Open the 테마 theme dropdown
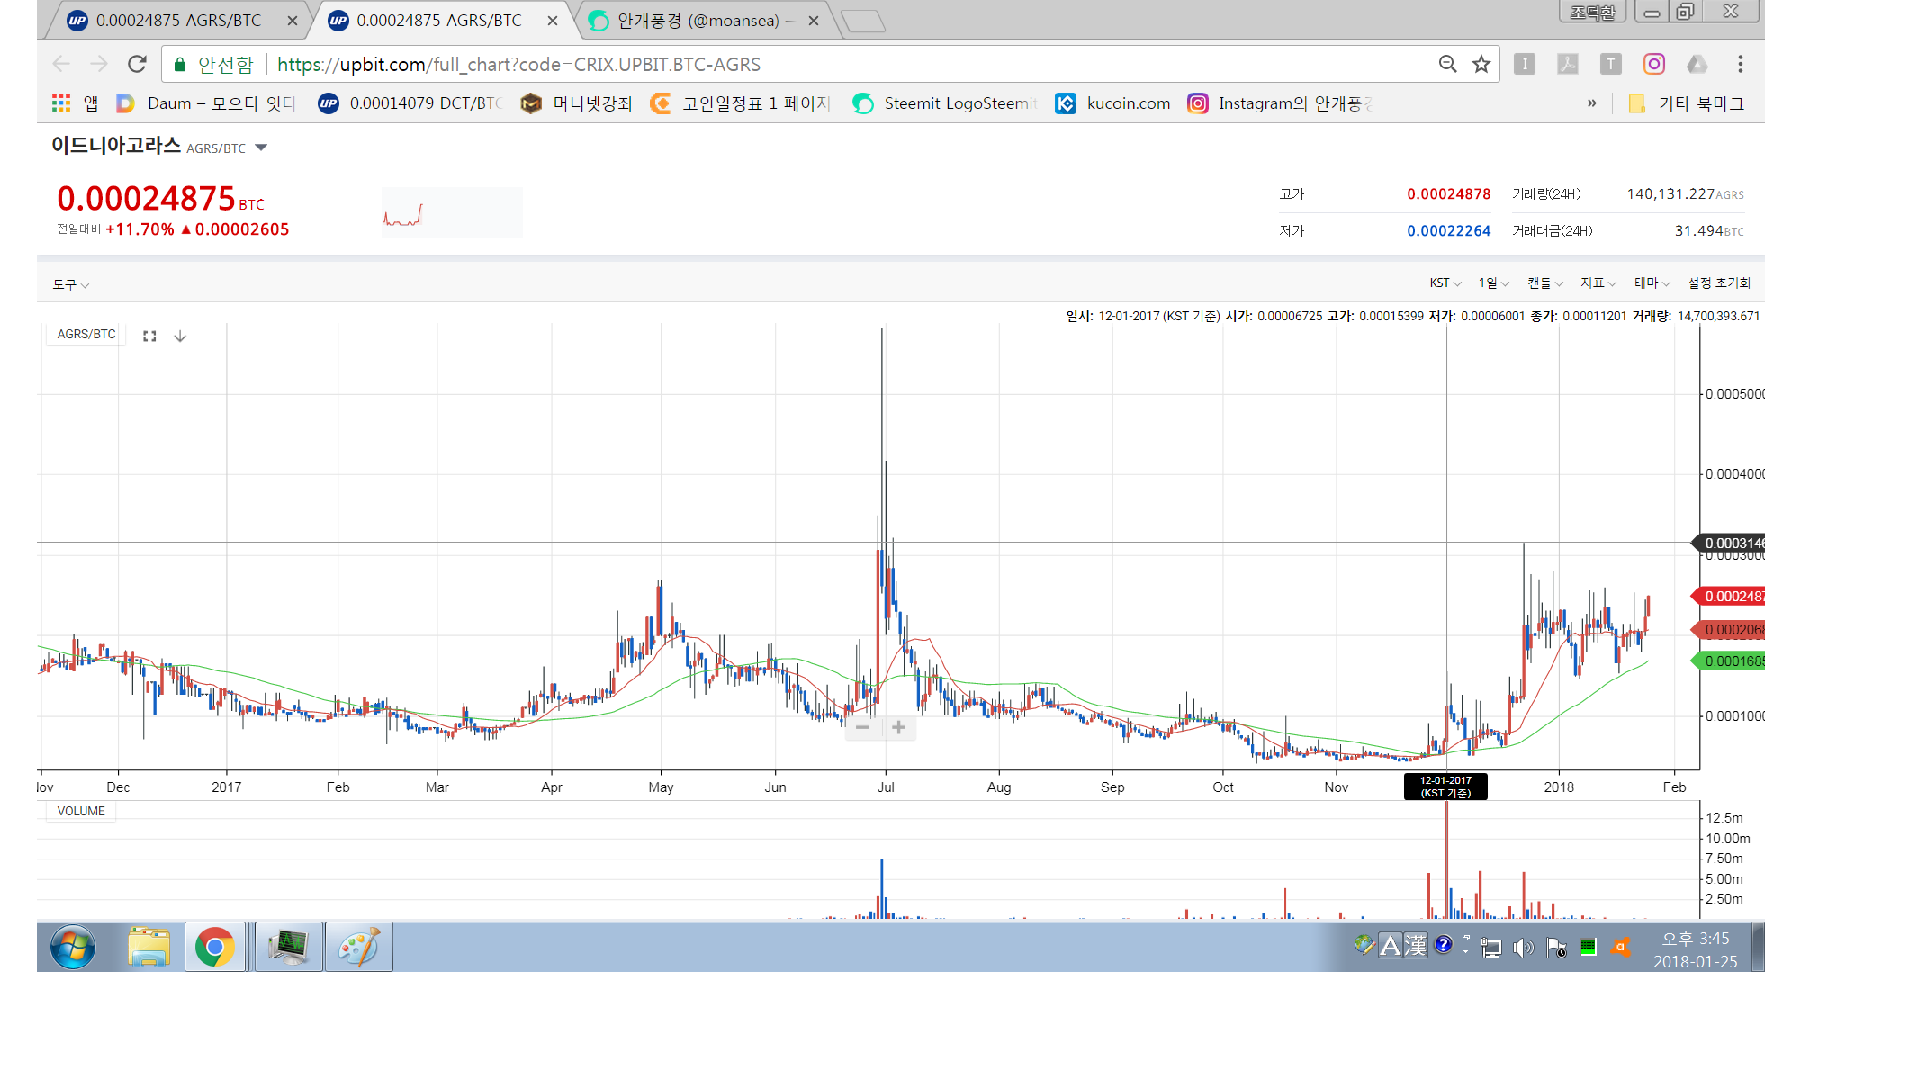 point(1652,283)
